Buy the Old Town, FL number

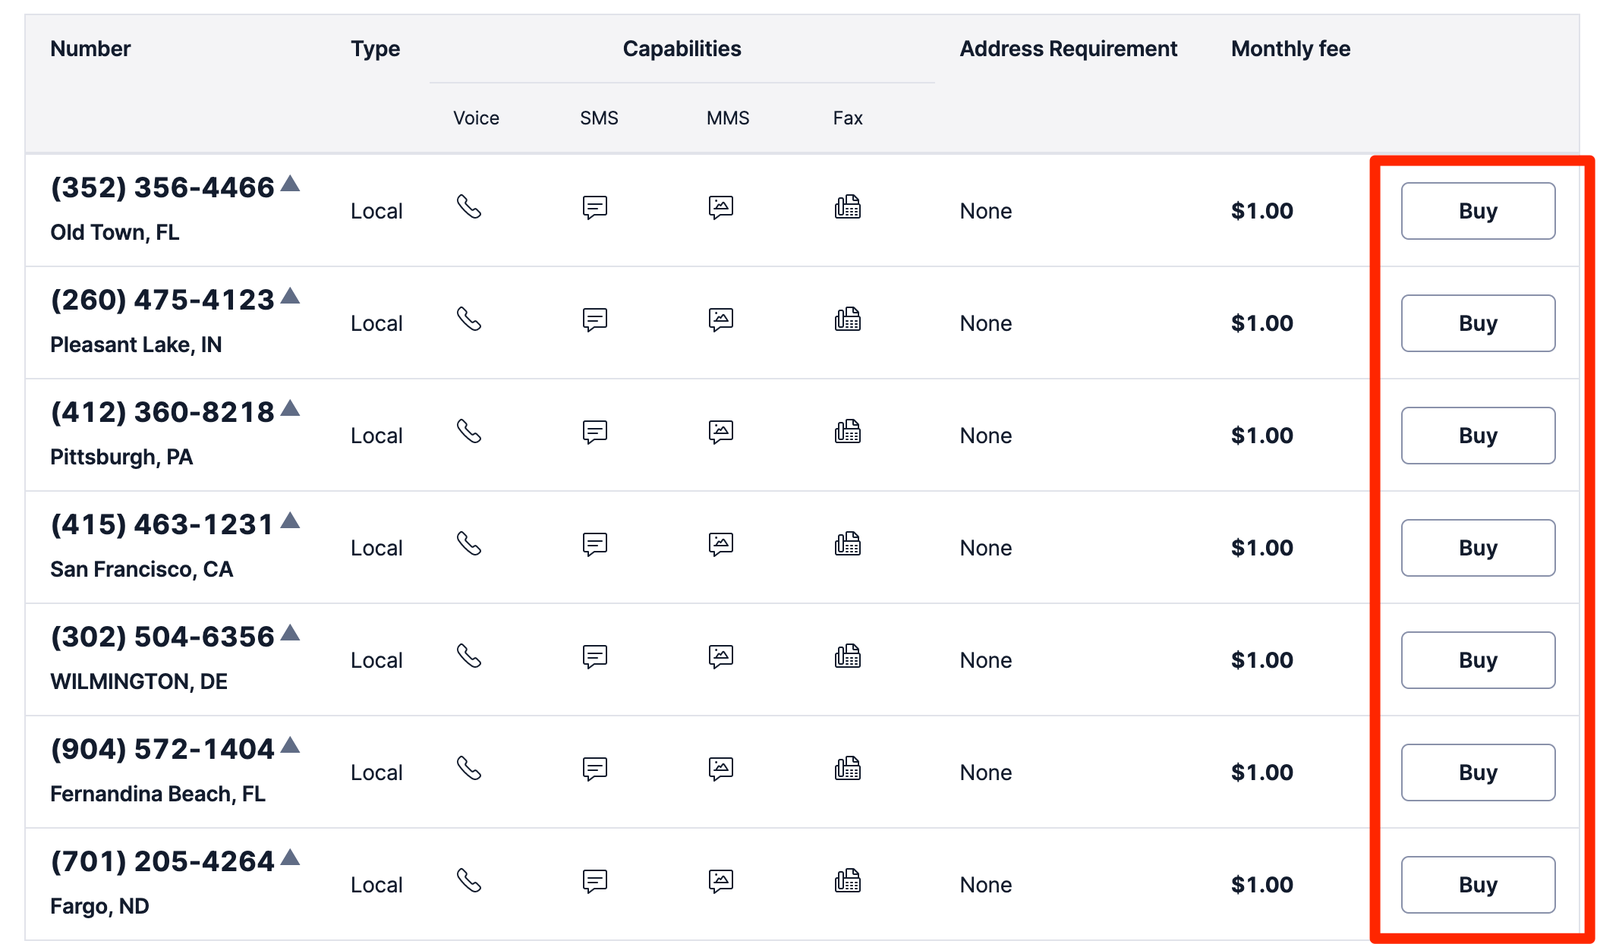pyautogui.click(x=1478, y=211)
